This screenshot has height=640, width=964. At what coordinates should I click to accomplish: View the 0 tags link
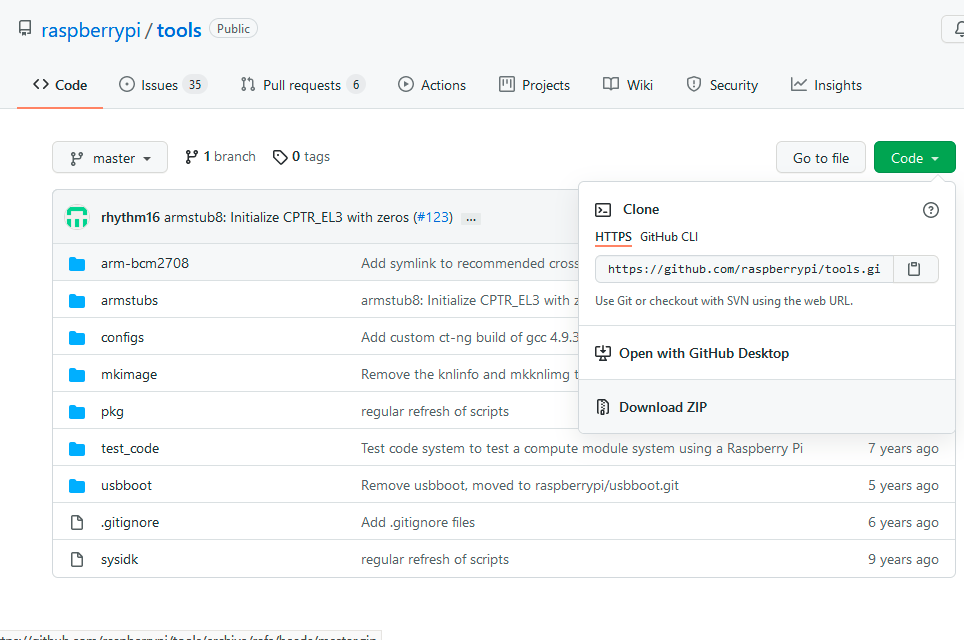pos(301,157)
